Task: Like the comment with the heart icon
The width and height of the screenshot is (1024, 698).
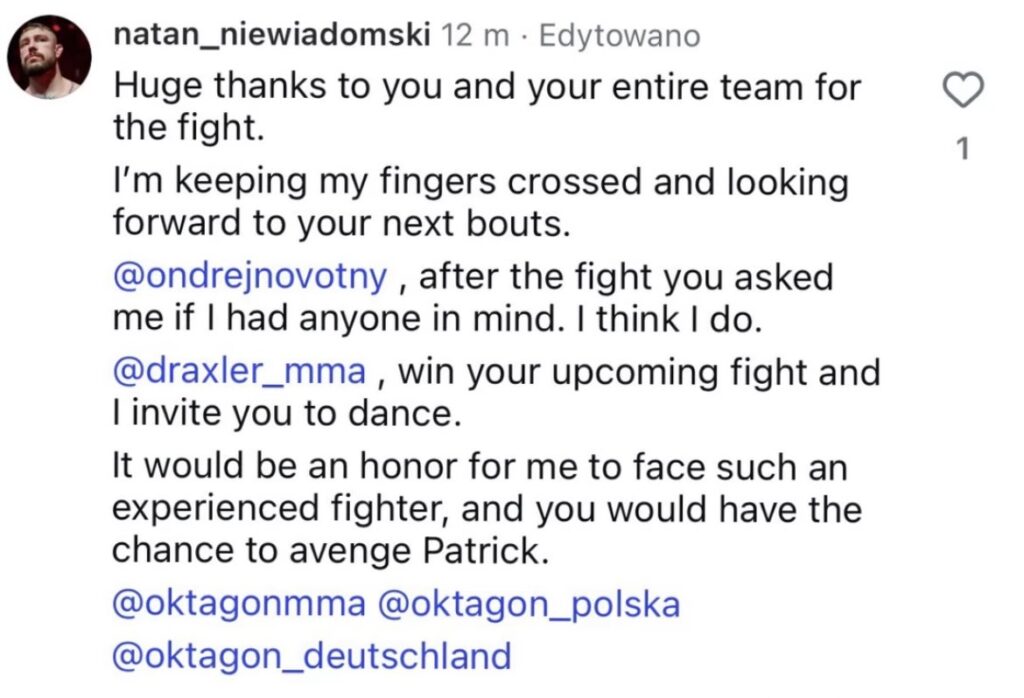Action: (x=963, y=93)
